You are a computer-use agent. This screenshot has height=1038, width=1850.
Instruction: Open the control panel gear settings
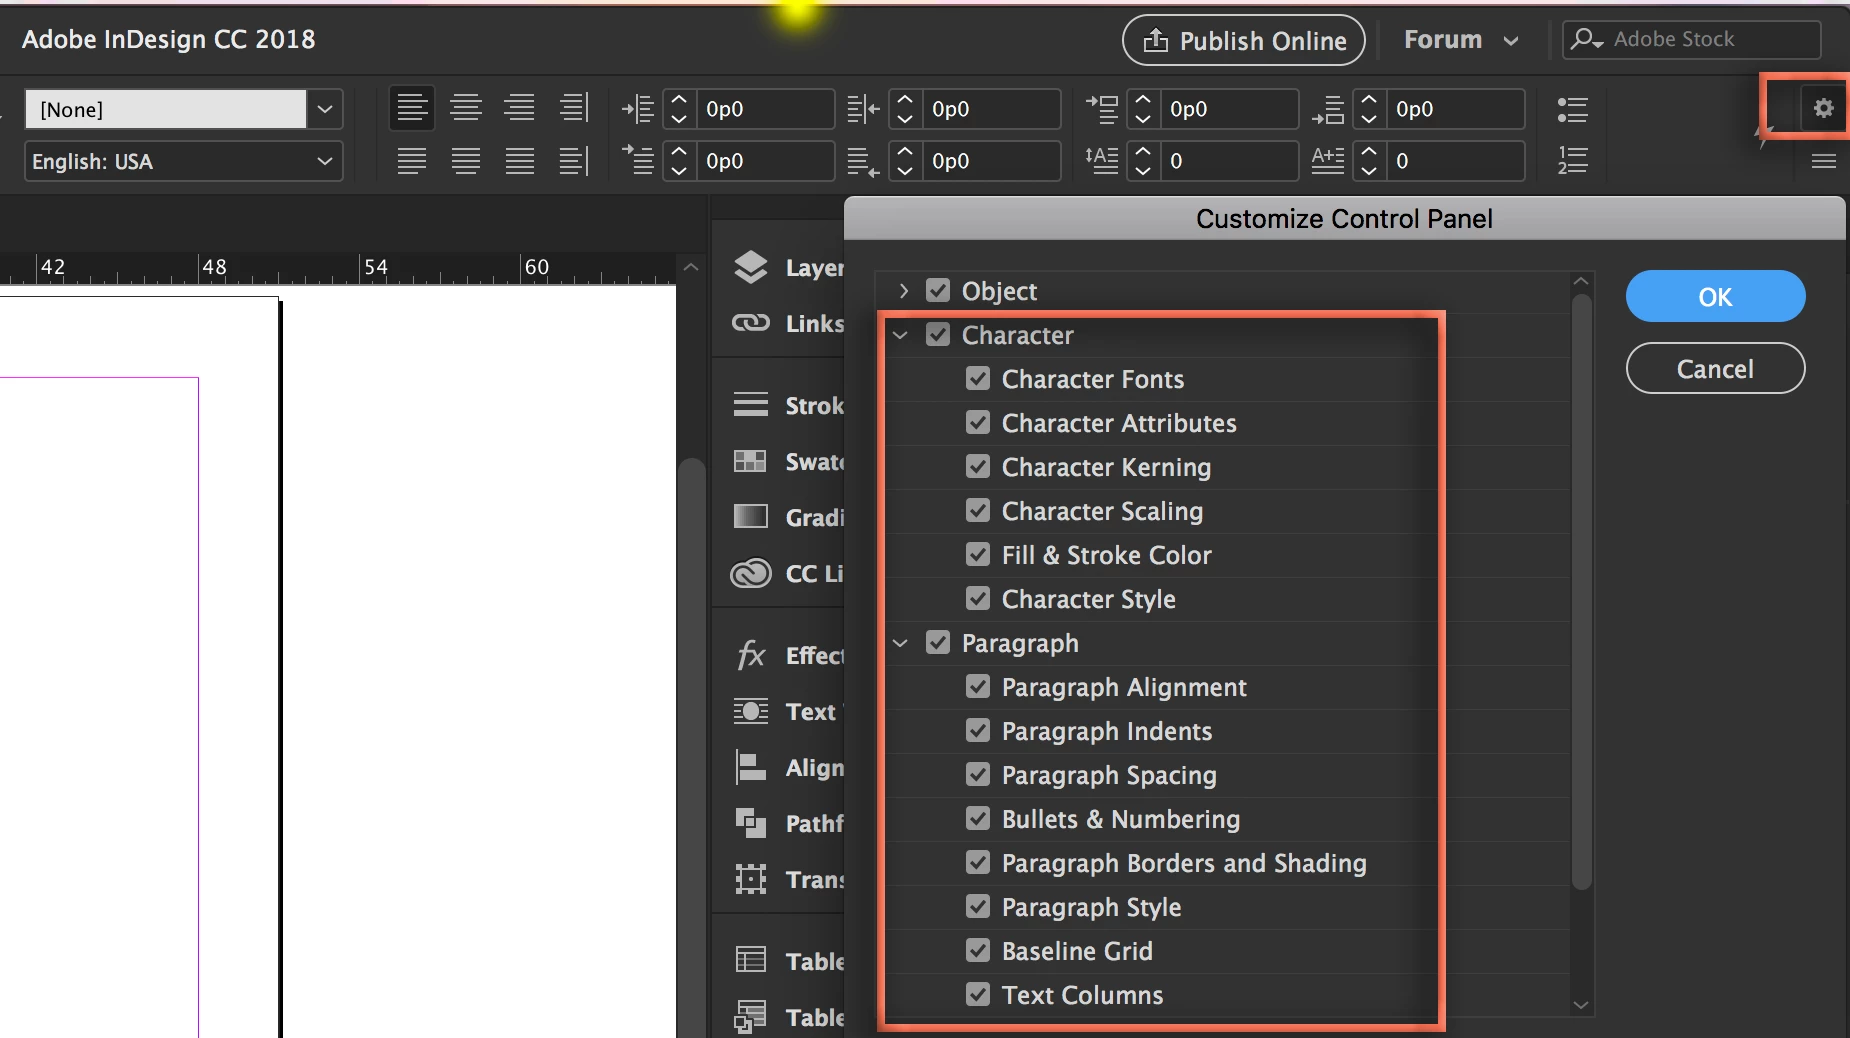[1823, 108]
